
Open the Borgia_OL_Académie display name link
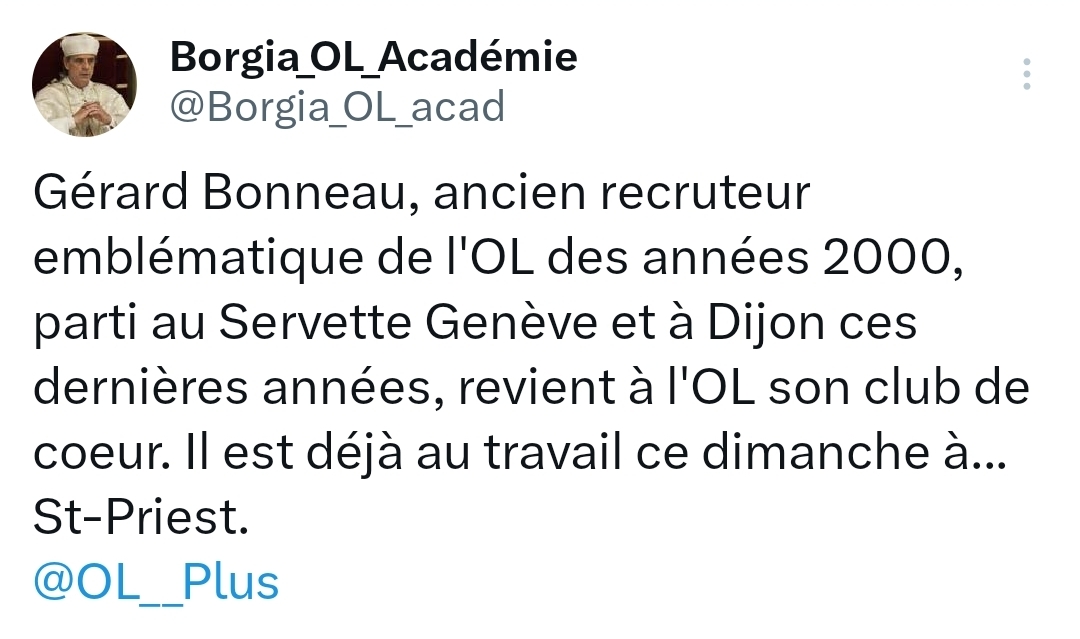click(373, 58)
